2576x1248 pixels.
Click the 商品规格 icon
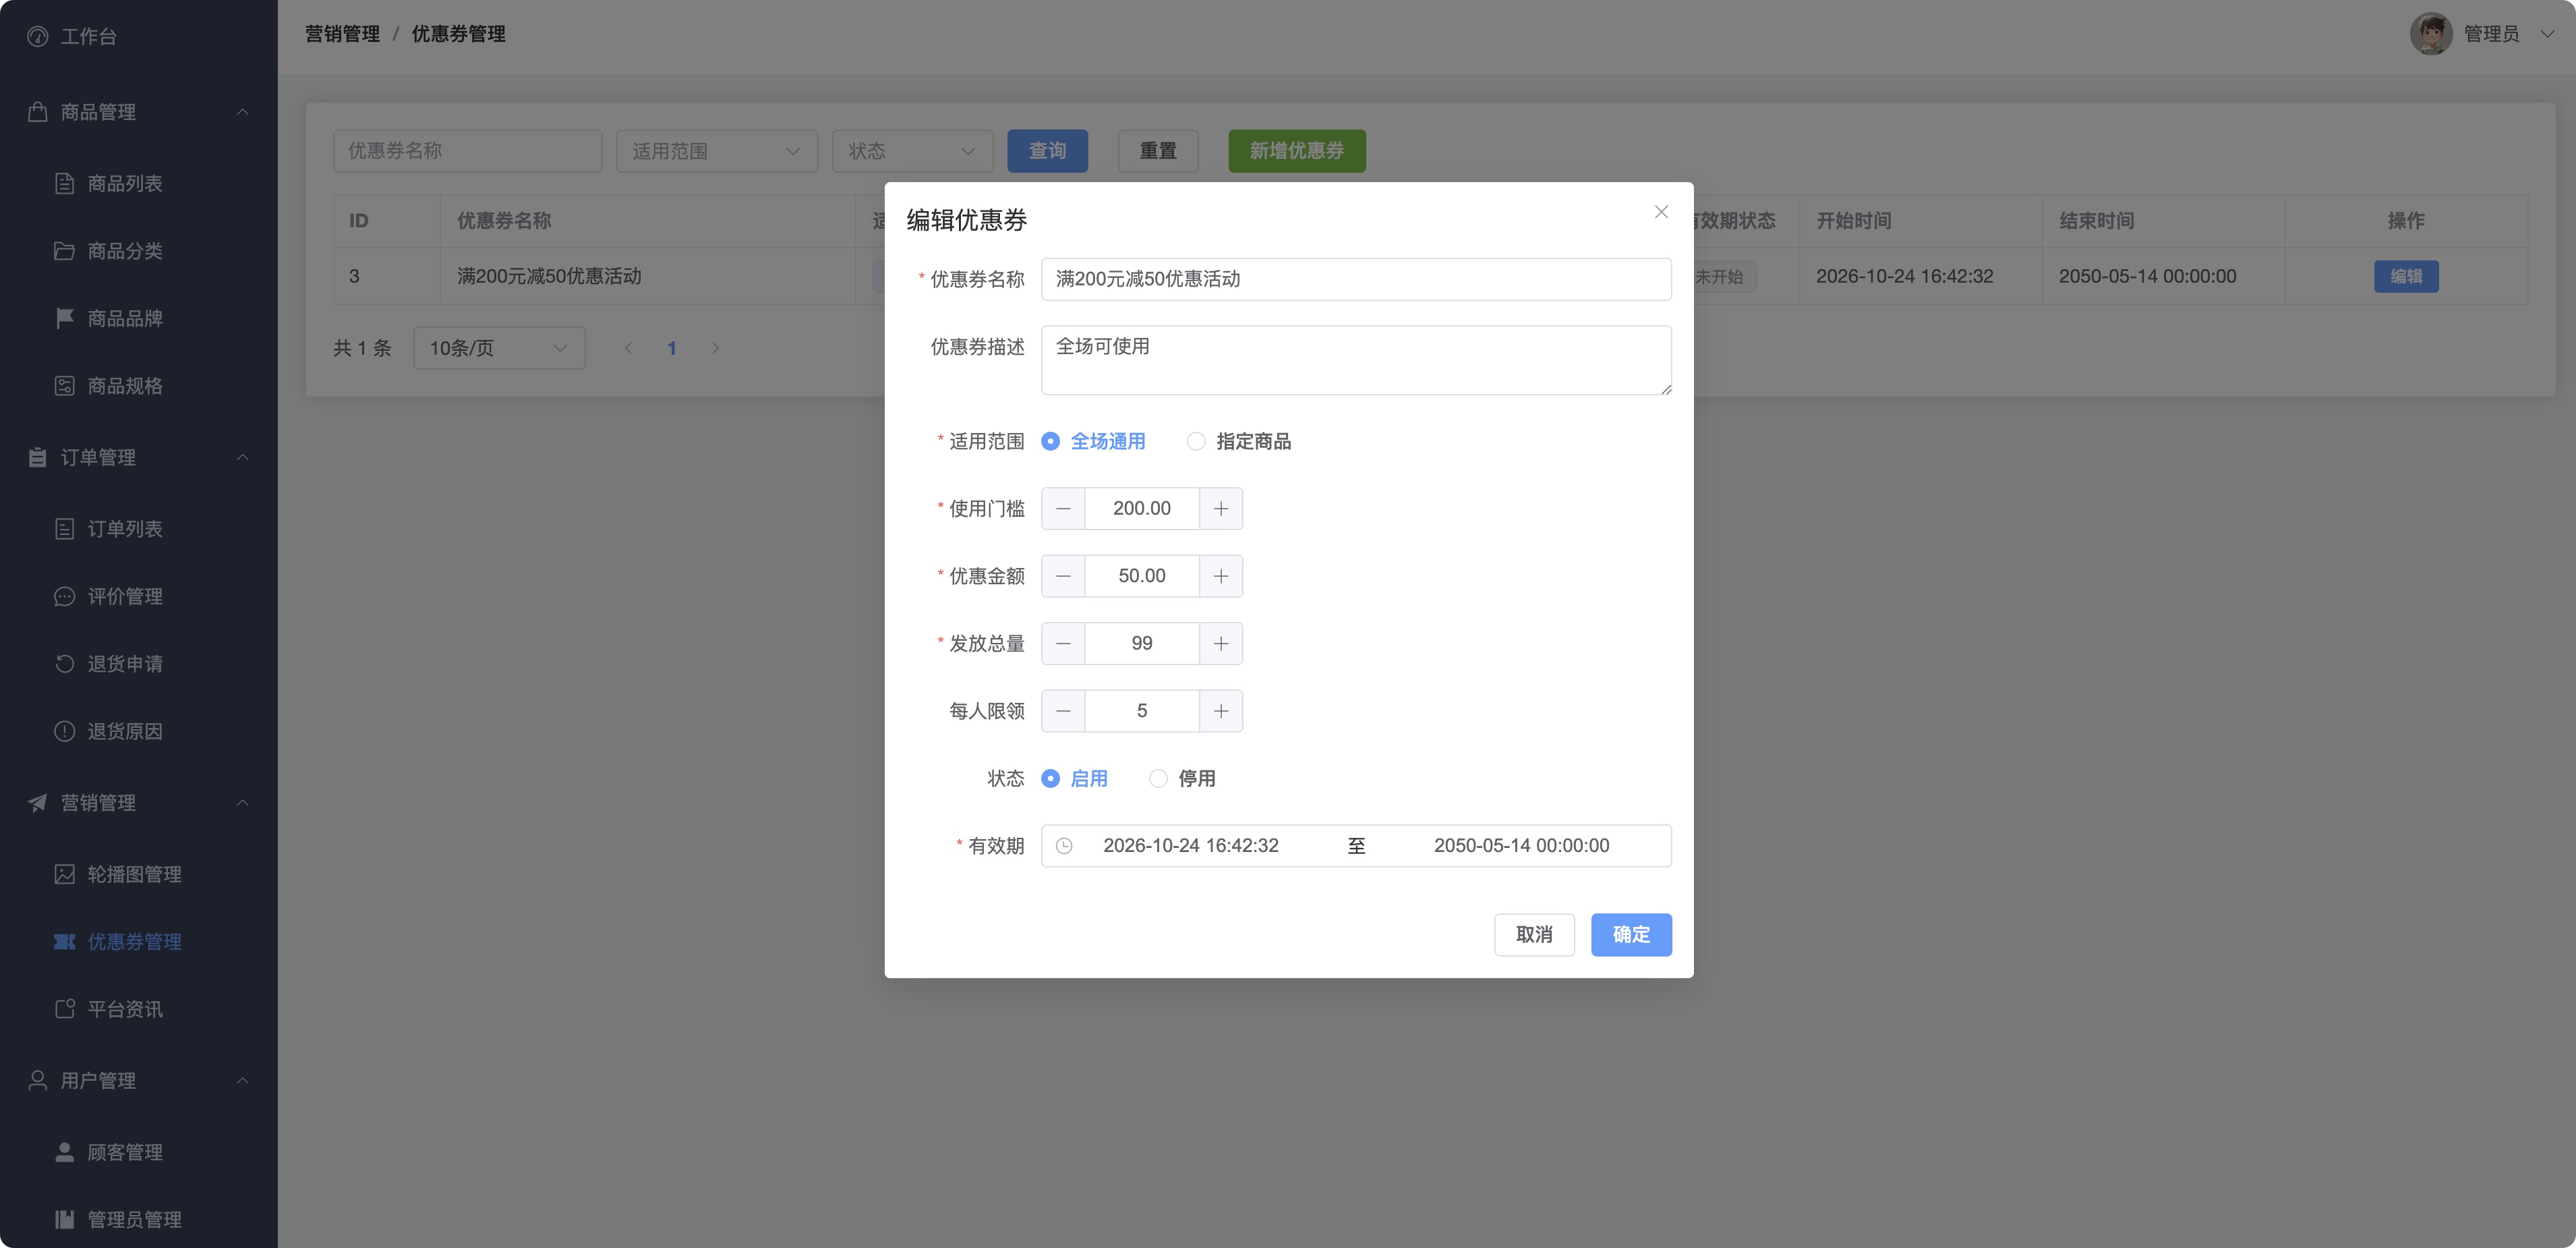(65, 386)
